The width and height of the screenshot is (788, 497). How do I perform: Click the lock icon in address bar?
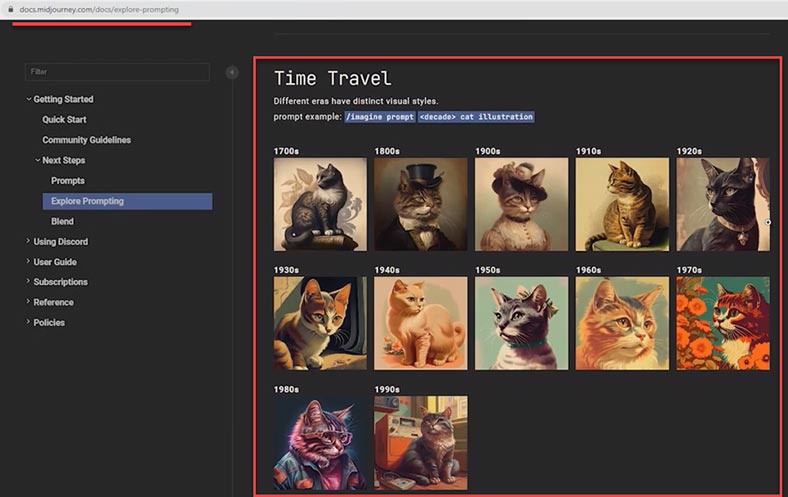click(11, 10)
